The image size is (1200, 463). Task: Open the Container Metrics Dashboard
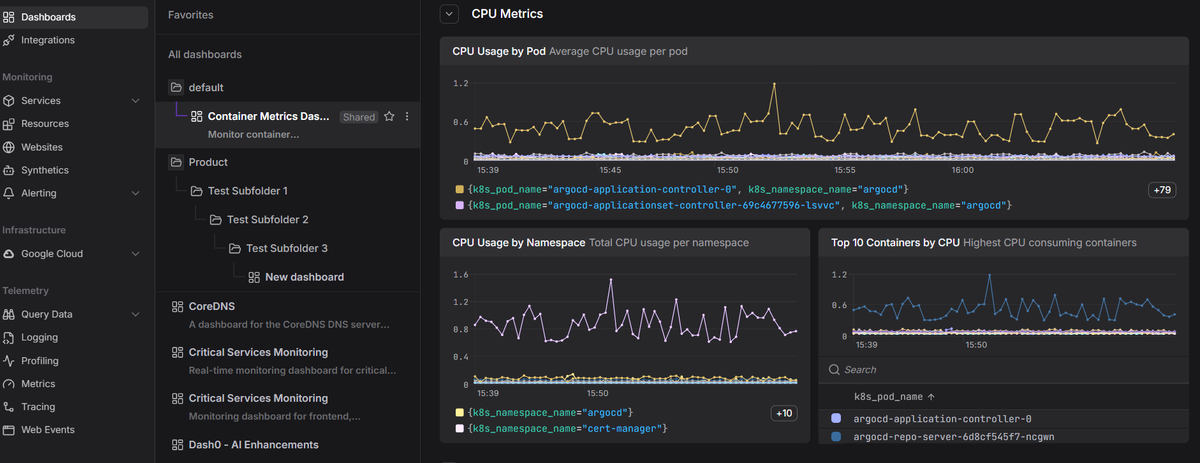pyautogui.click(x=268, y=117)
